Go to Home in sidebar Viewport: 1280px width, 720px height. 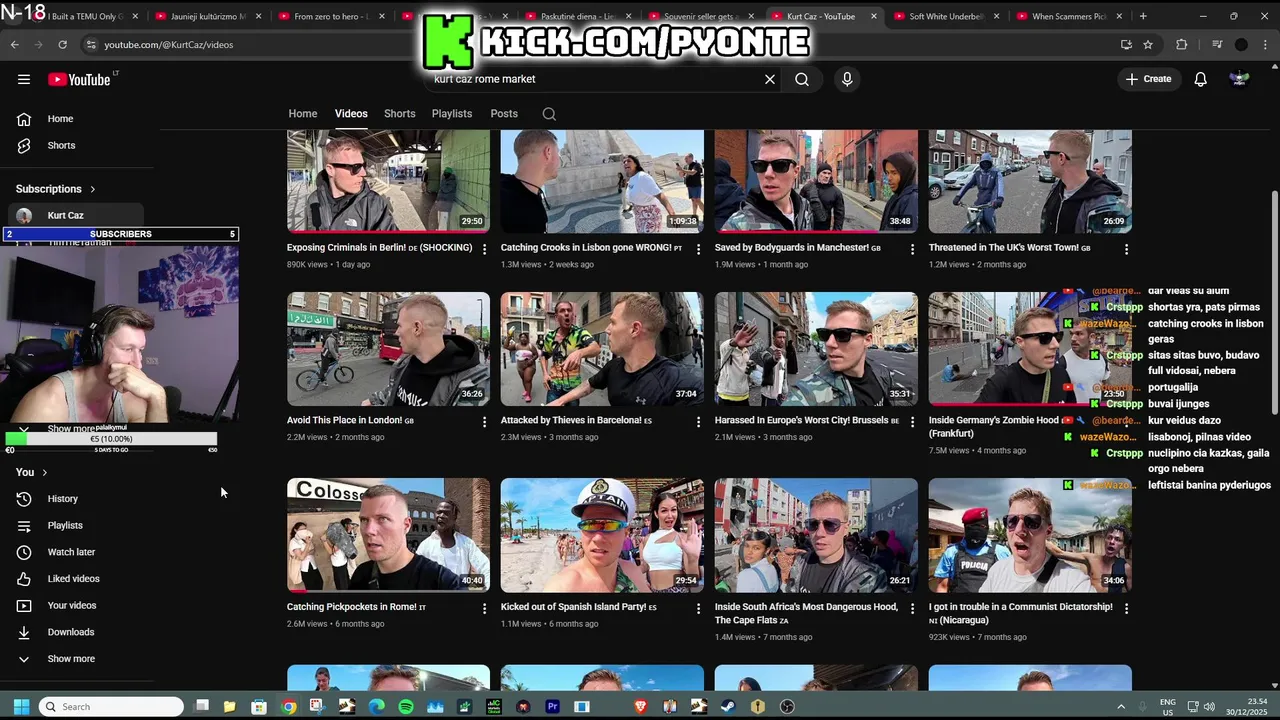(60, 119)
